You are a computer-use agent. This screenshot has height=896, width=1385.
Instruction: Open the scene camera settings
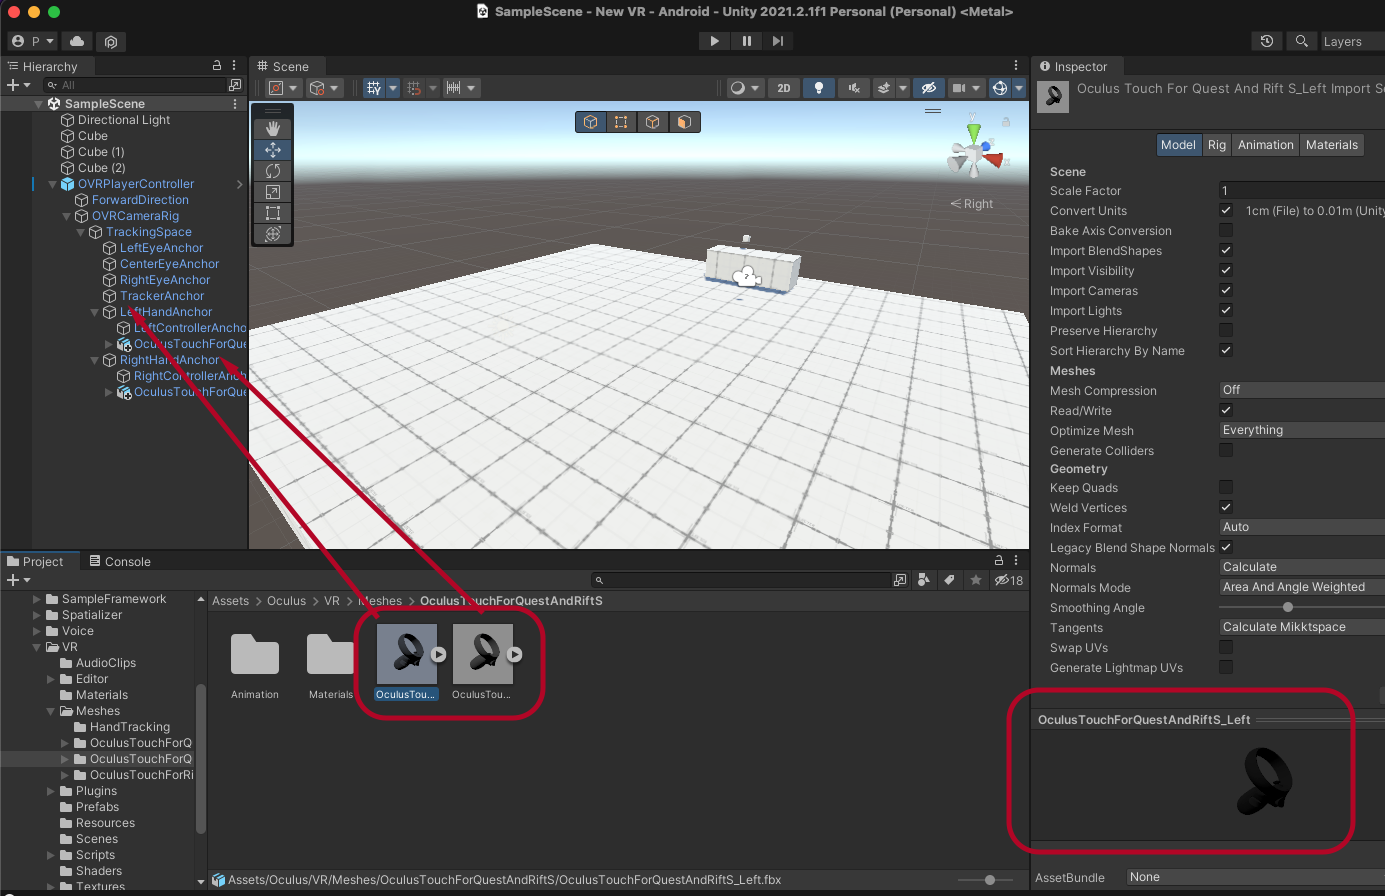965,88
